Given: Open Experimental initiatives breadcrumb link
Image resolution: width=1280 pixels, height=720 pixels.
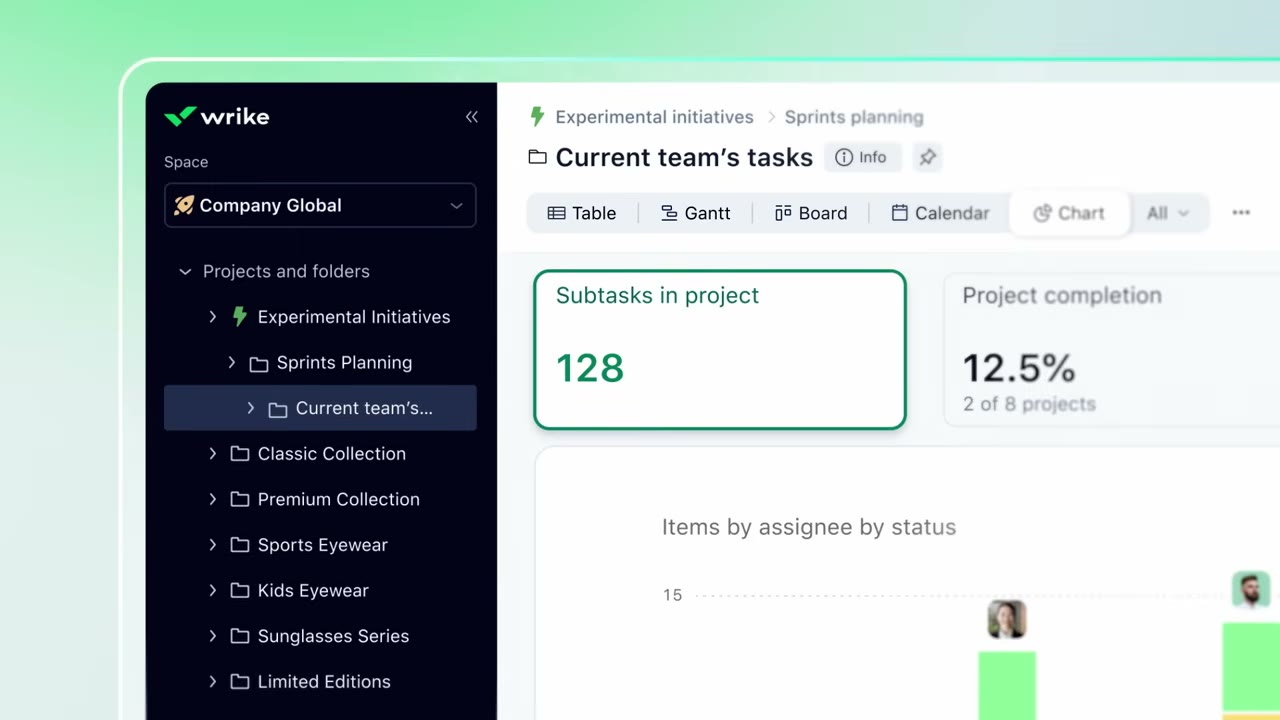Looking at the screenshot, I should 654,117.
